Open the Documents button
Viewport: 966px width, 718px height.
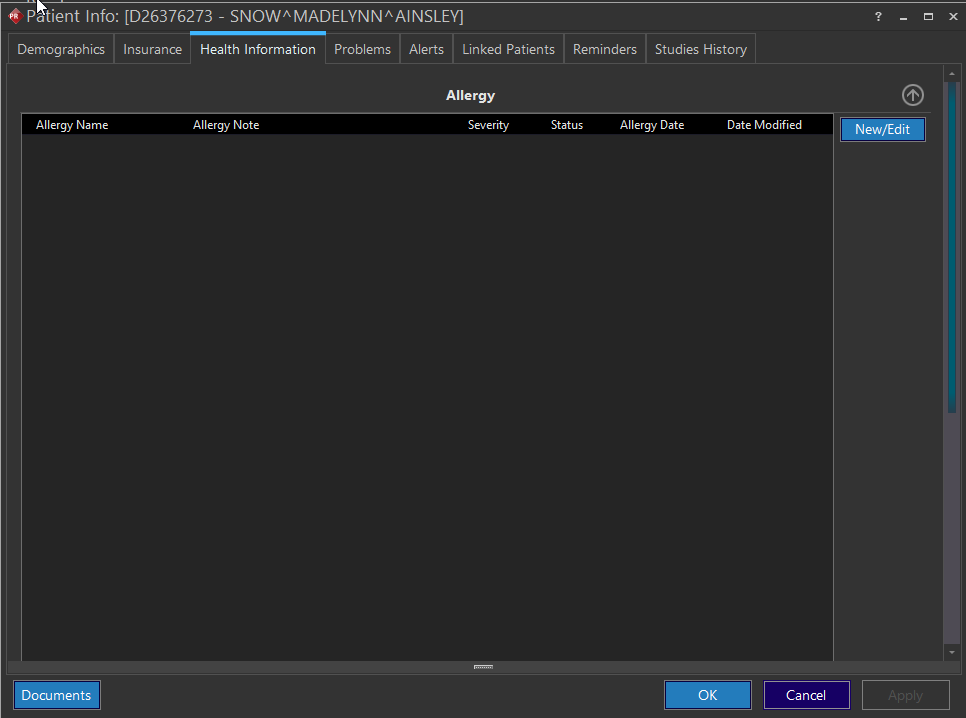pyautogui.click(x=56, y=695)
